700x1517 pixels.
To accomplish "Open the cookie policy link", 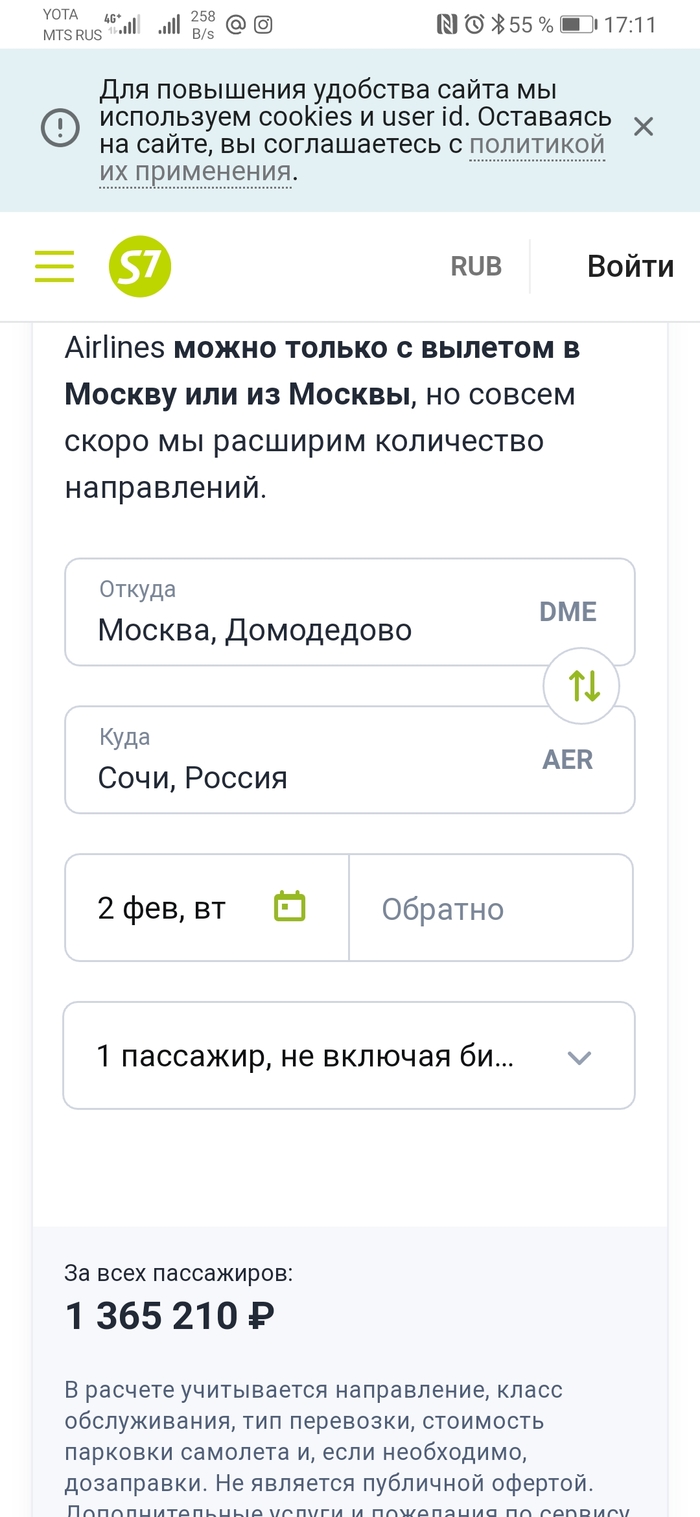I will tap(537, 144).
